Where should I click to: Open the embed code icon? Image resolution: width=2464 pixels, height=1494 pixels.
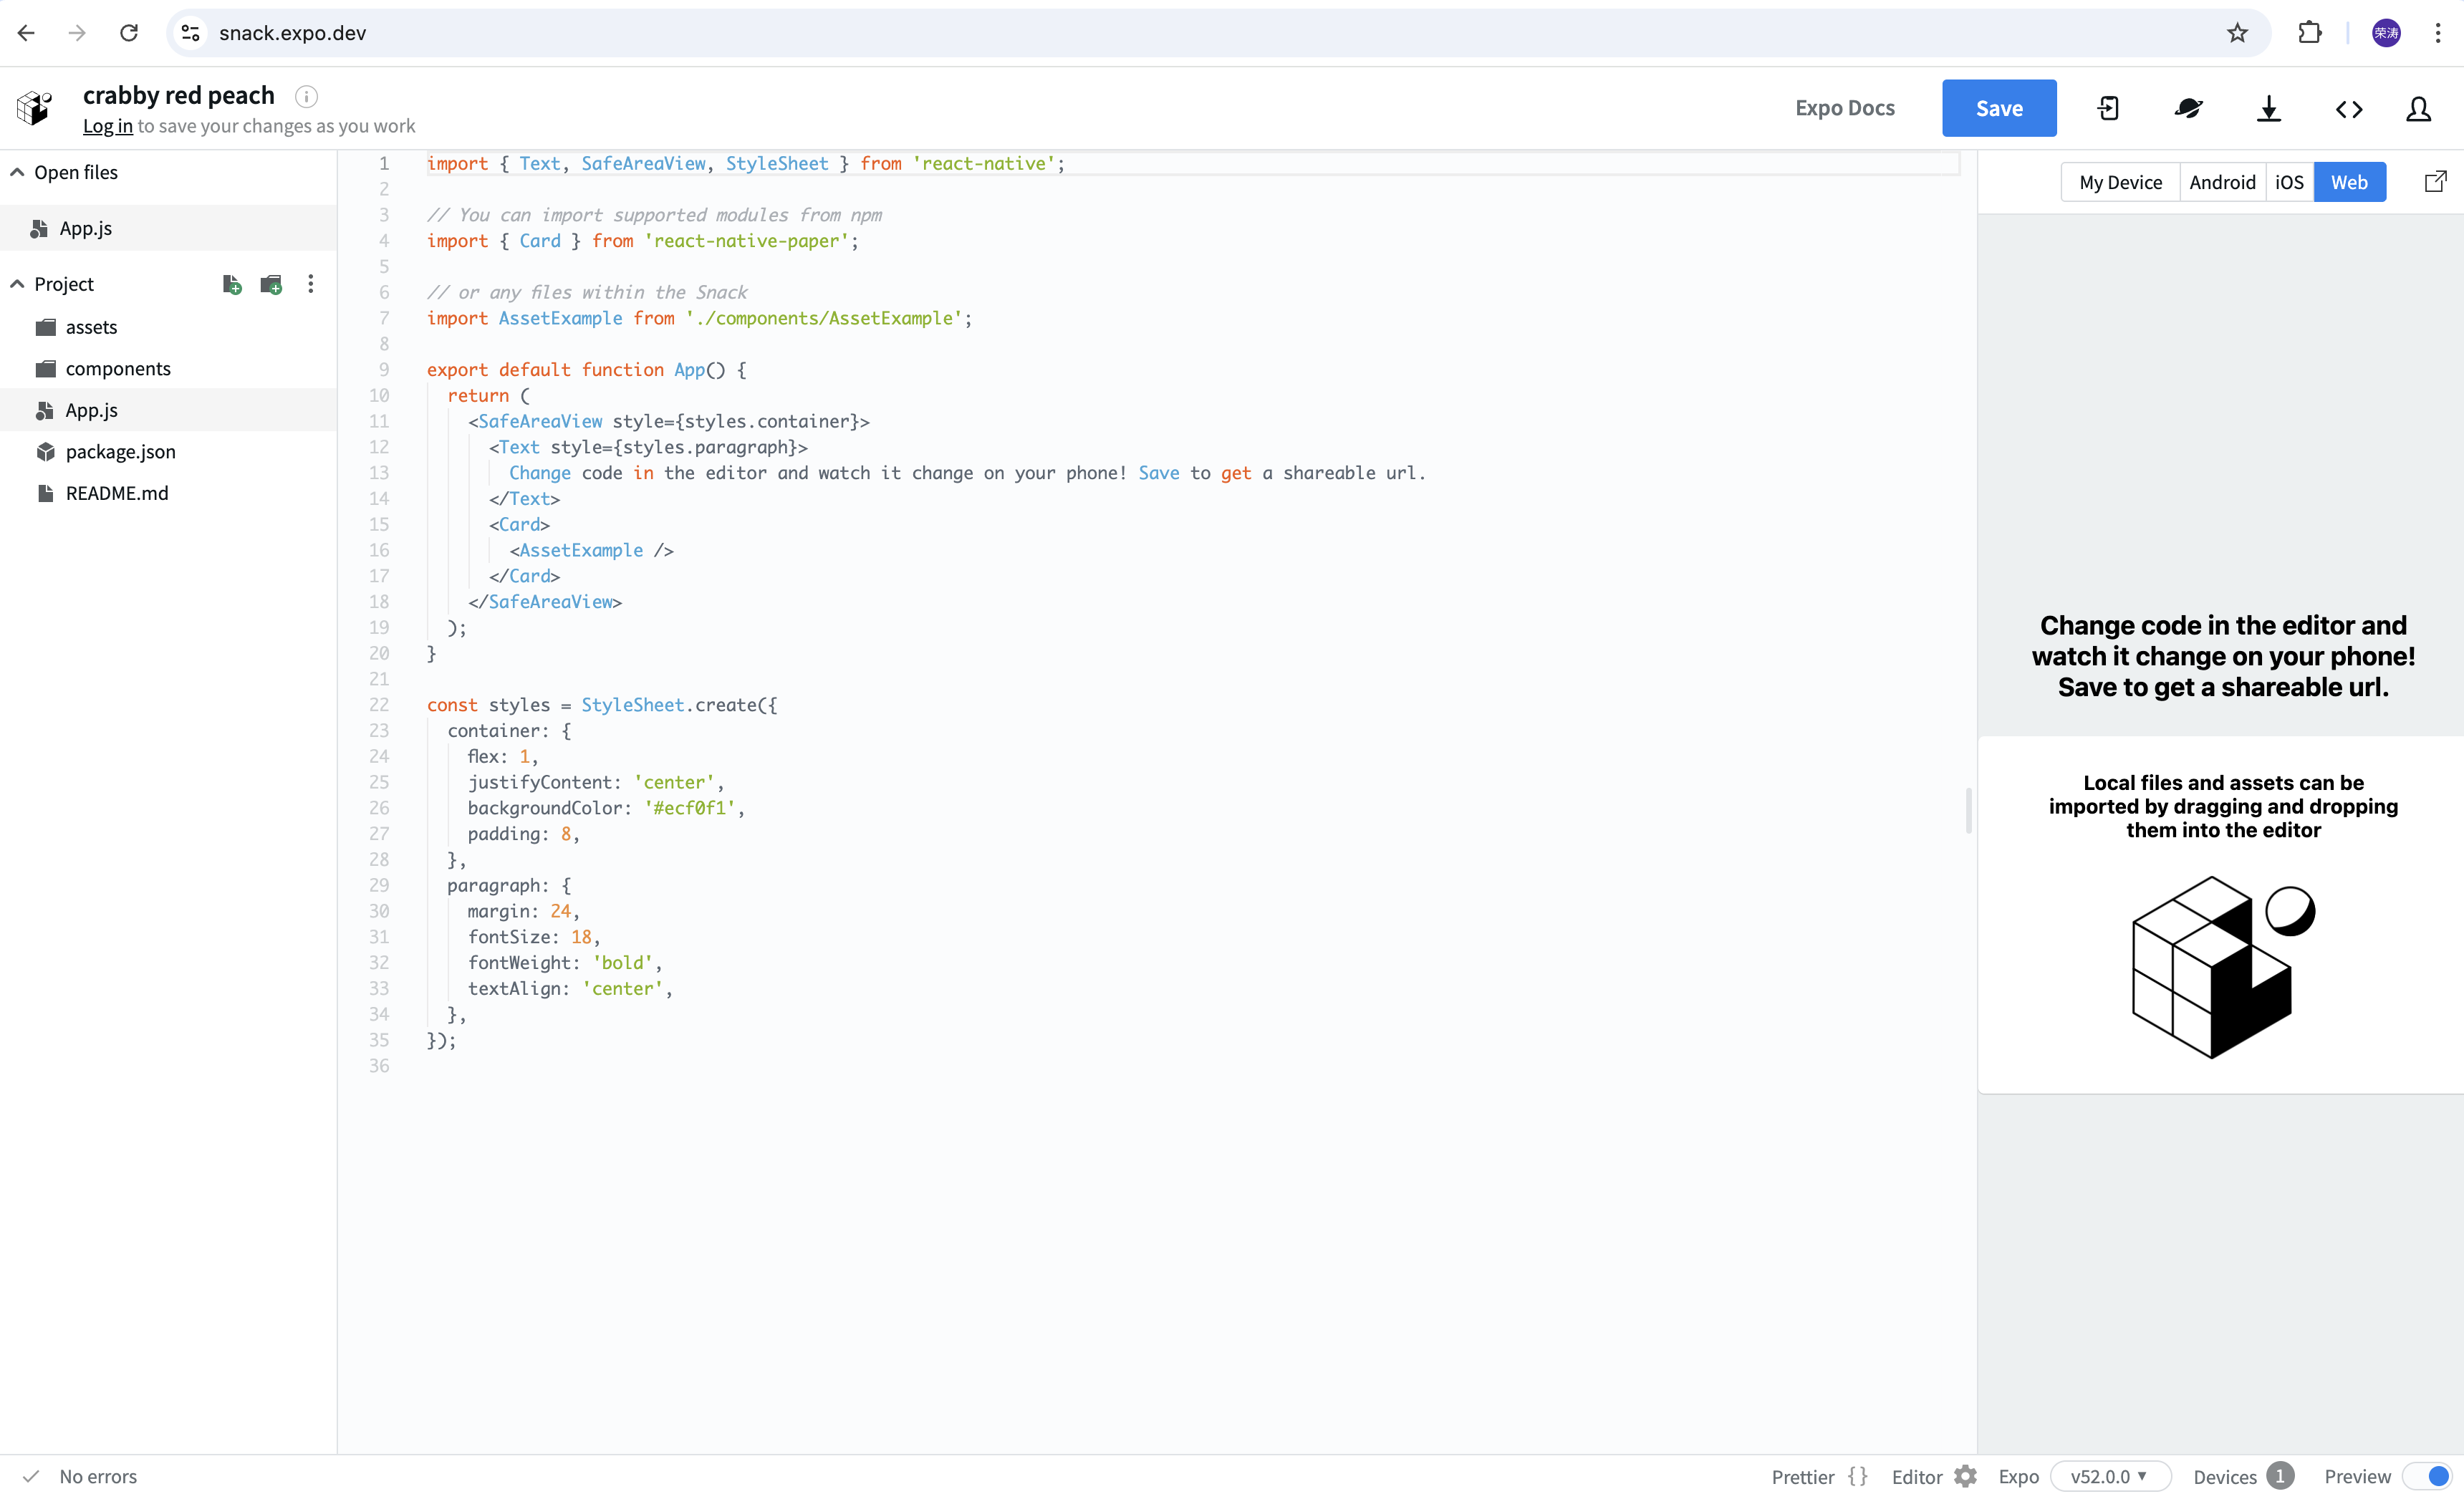(2348, 108)
